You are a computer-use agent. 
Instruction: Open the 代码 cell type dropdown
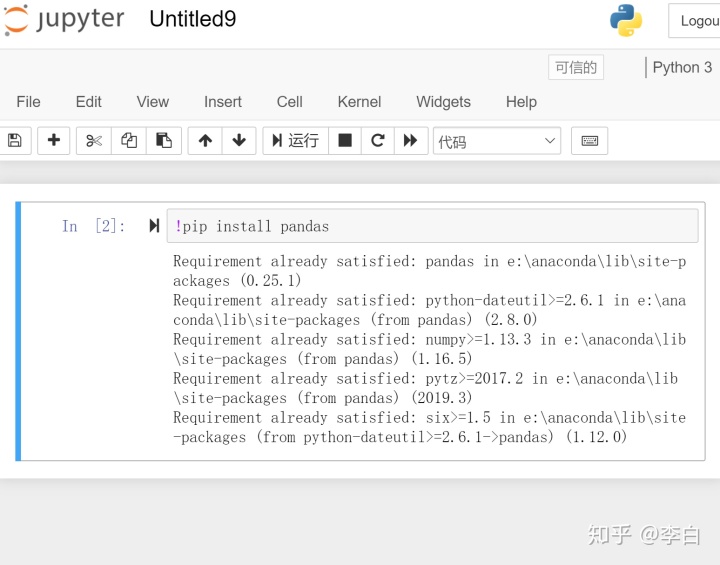pos(497,141)
